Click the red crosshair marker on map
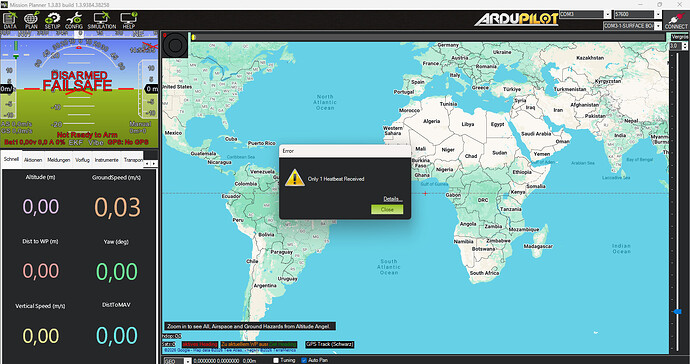The image size is (690, 364). 425,193
